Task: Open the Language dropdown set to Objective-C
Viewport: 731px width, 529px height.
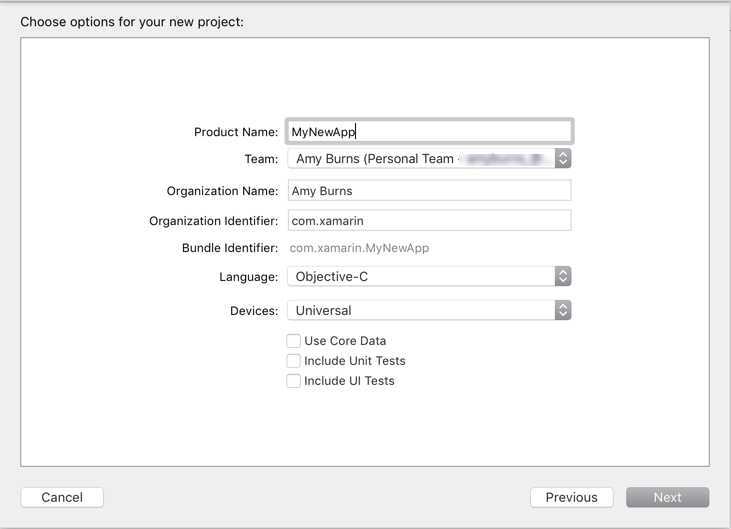Action: (429, 276)
